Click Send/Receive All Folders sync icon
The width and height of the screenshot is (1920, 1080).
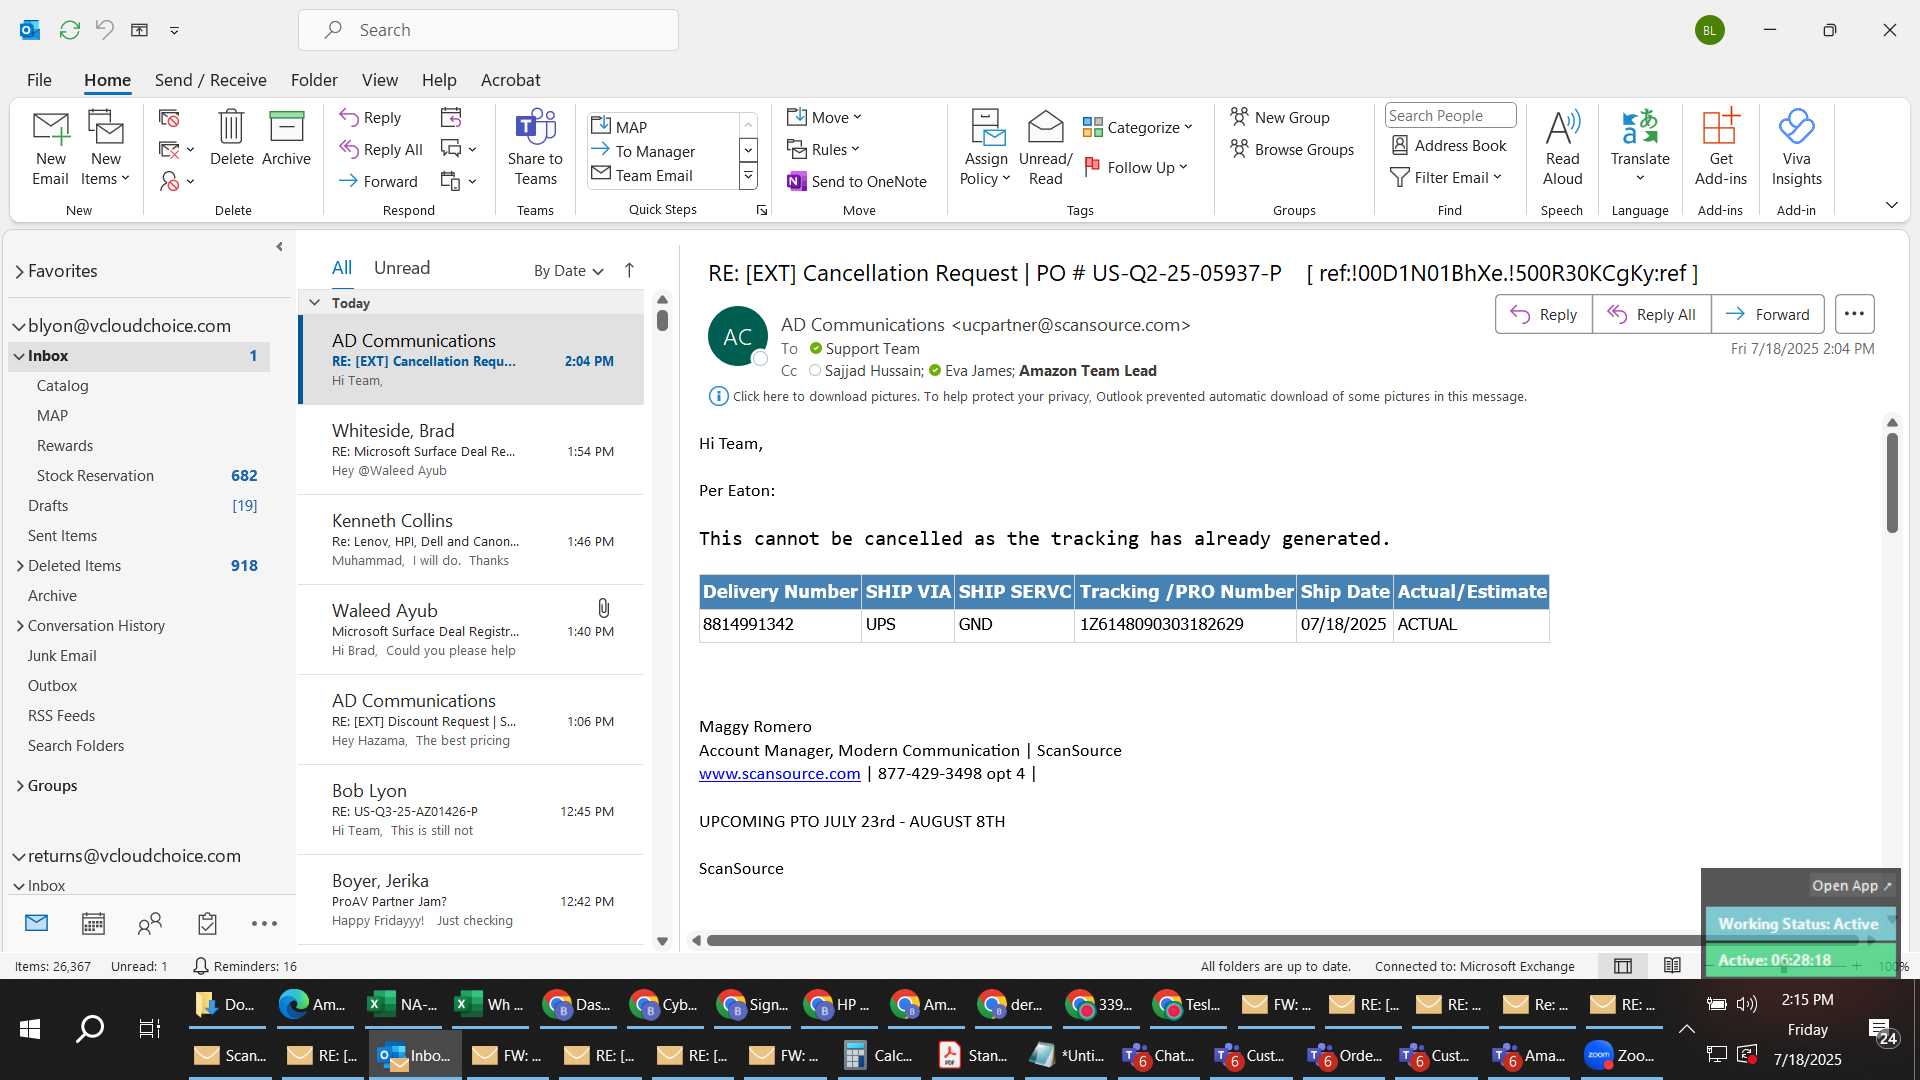point(69,30)
